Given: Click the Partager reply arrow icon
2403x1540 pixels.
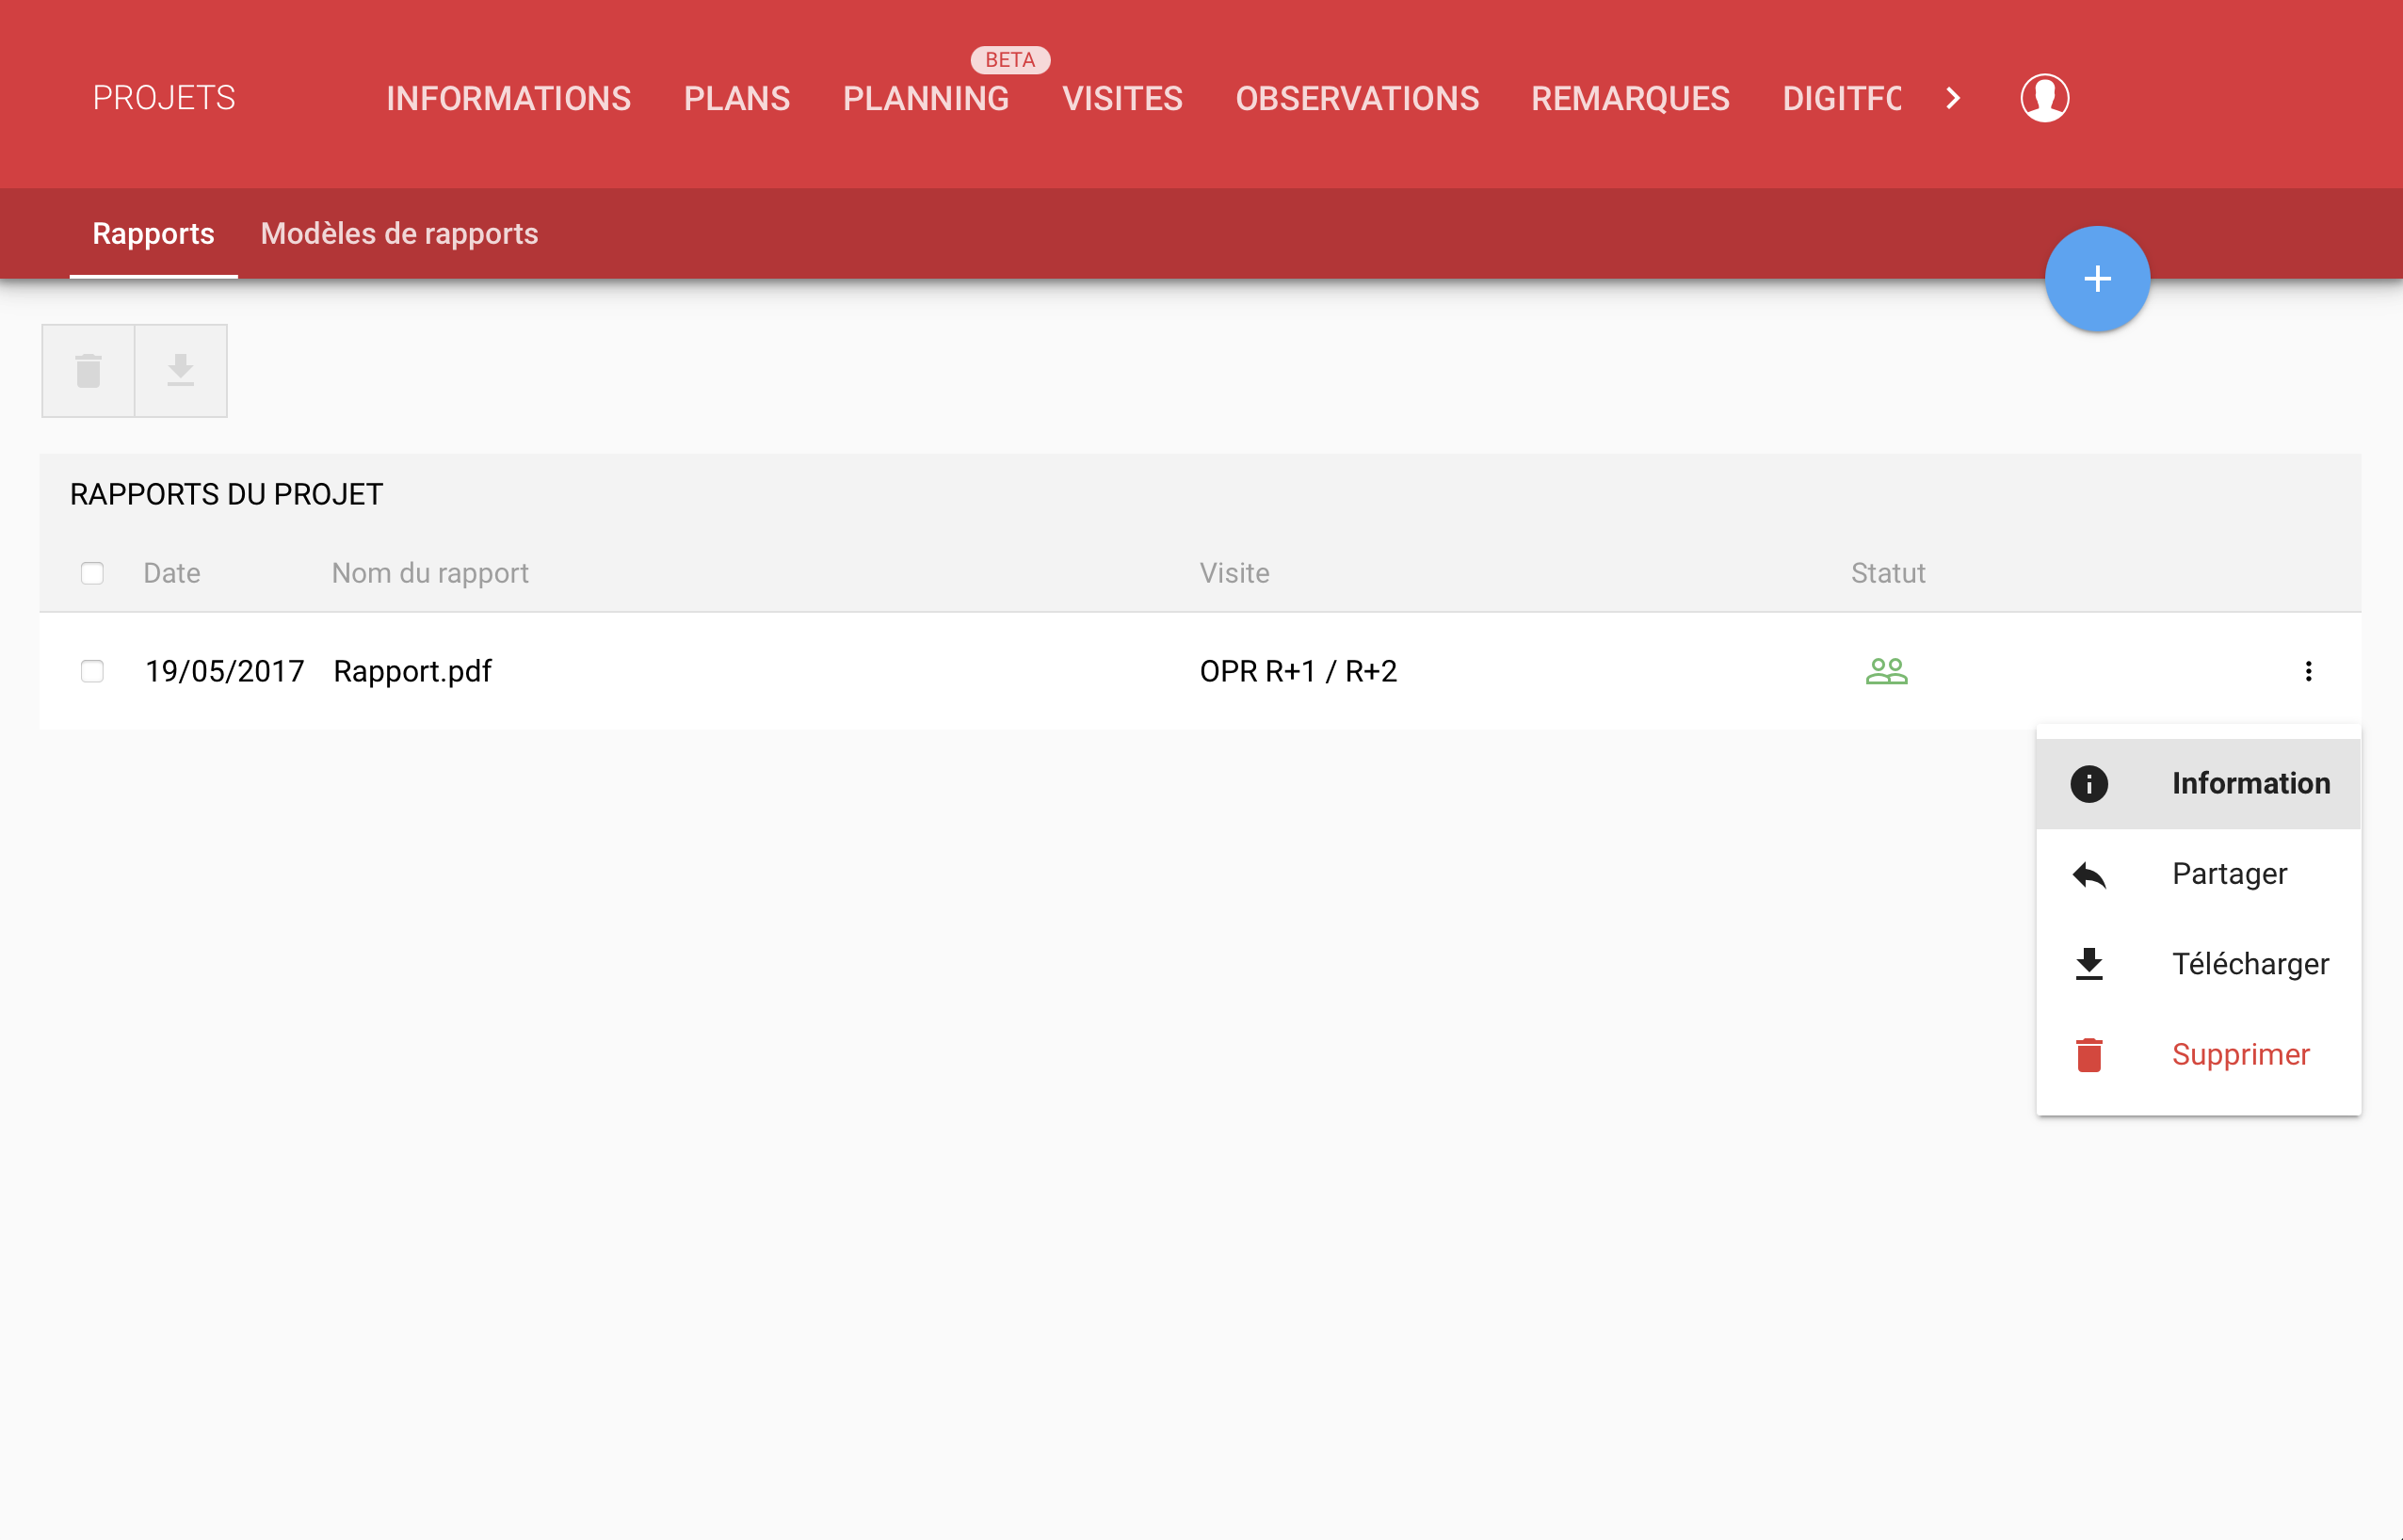Looking at the screenshot, I should pos(2089,875).
